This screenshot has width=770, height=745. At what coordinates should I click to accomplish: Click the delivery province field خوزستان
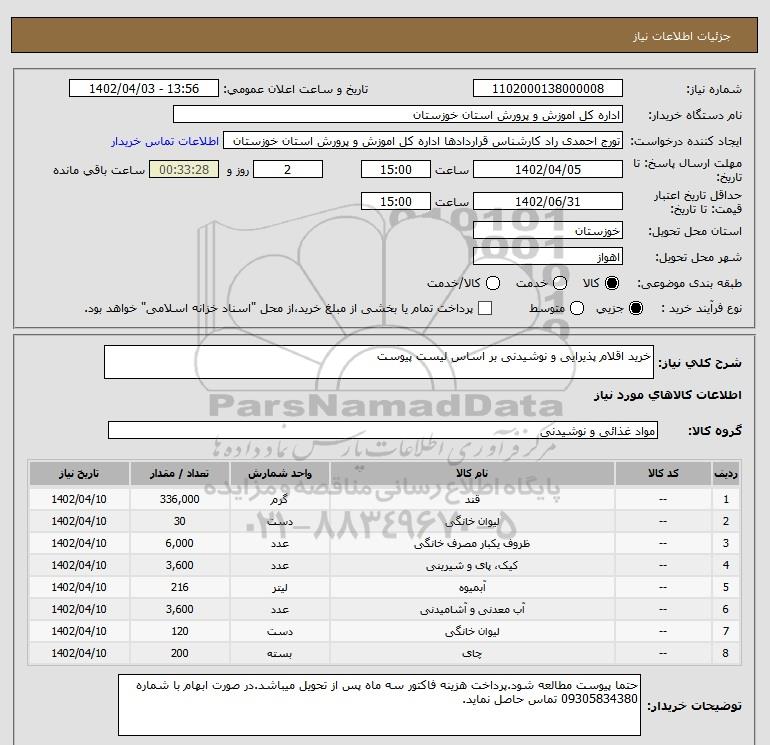(548, 230)
